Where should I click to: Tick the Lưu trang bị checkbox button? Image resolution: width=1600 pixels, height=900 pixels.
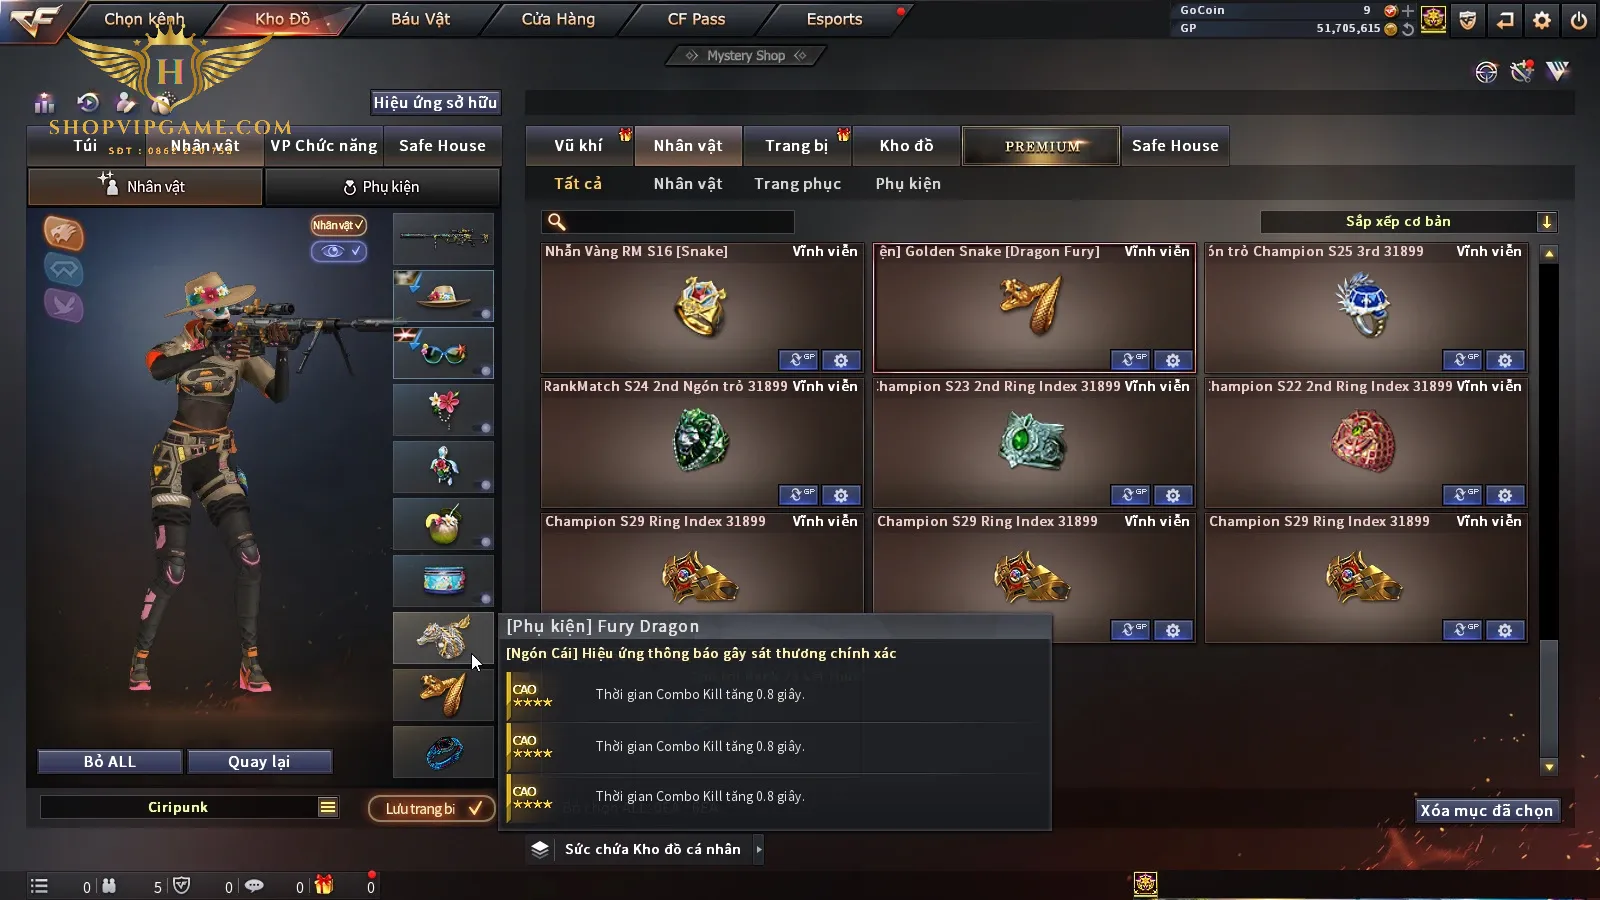(x=432, y=809)
